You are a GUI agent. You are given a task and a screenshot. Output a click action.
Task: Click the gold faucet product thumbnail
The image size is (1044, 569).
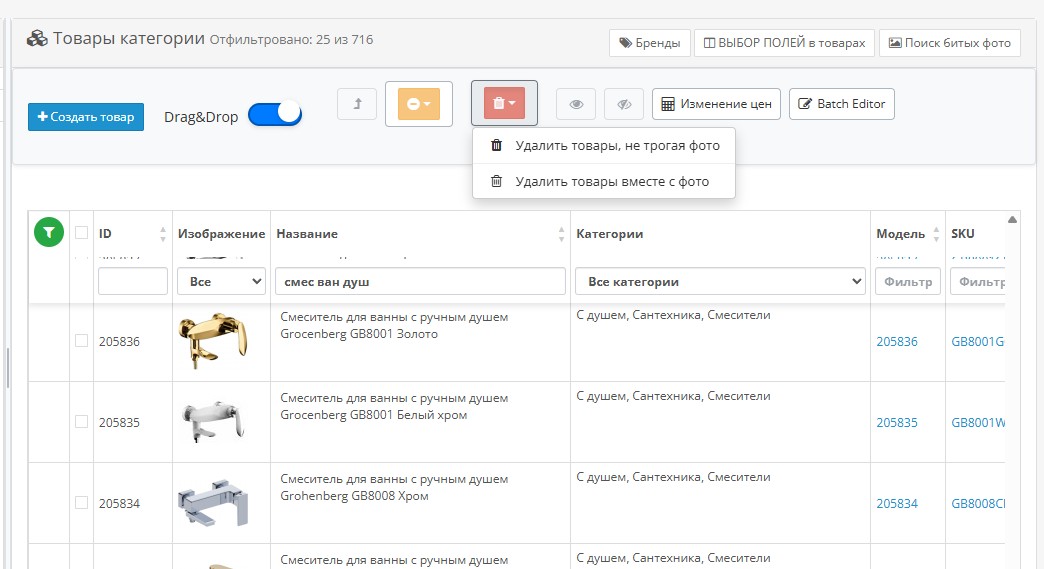pyautogui.click(x=211, y=341)
